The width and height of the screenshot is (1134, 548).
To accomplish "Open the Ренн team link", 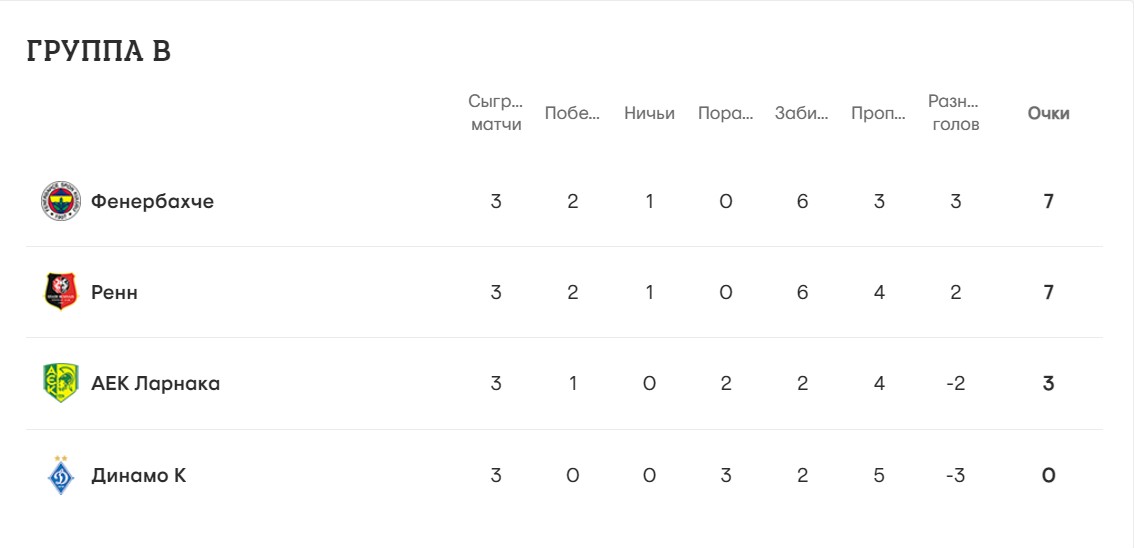I will (114, 292).
